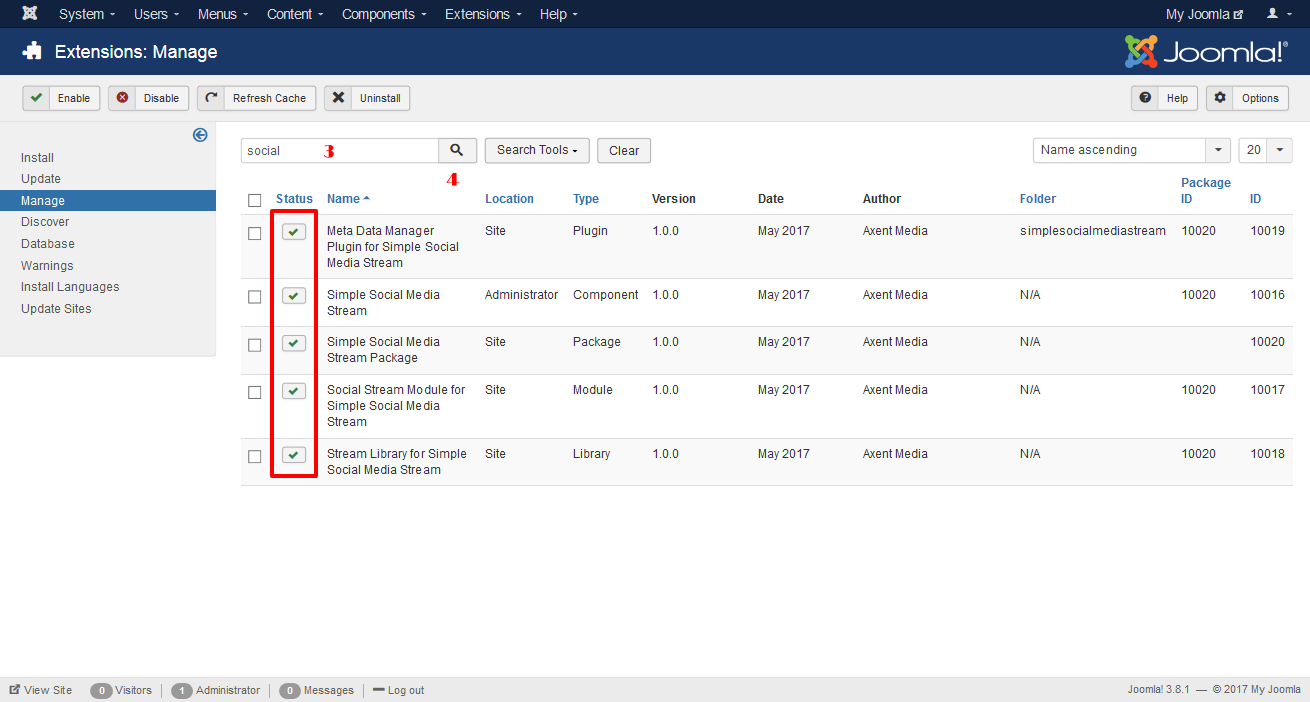Open the Help menu in top bar

click(x=558, y=14)
